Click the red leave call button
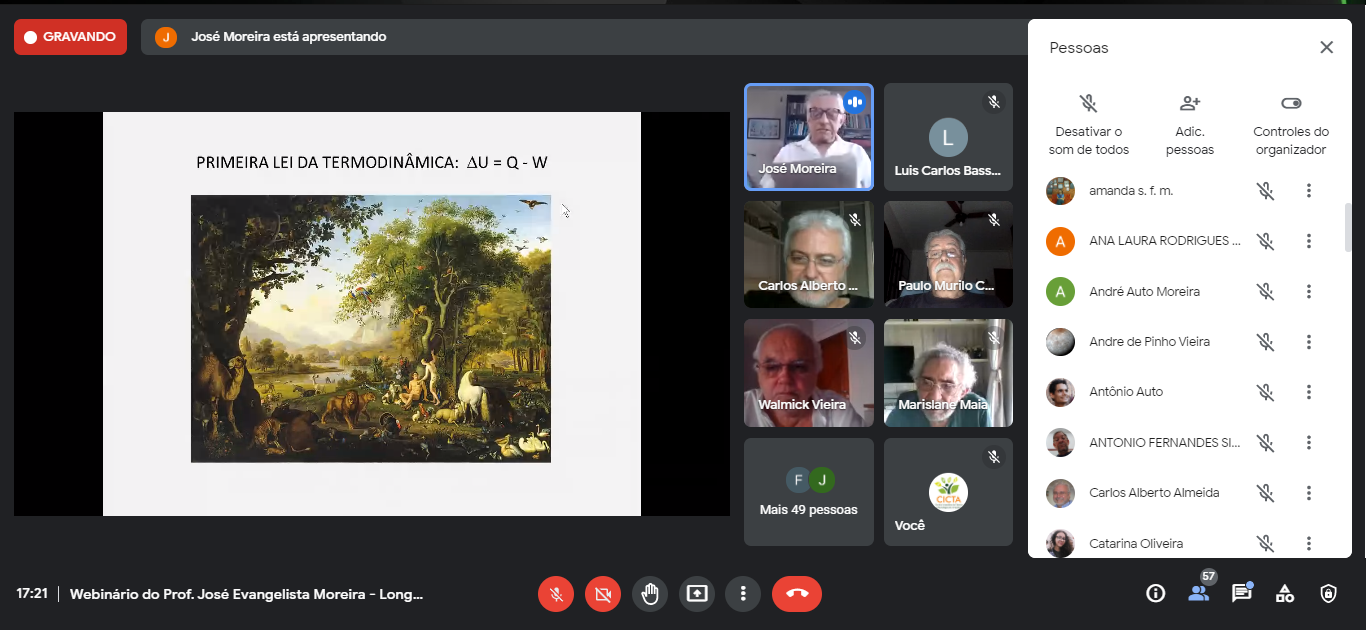 [x=797, y=594]
